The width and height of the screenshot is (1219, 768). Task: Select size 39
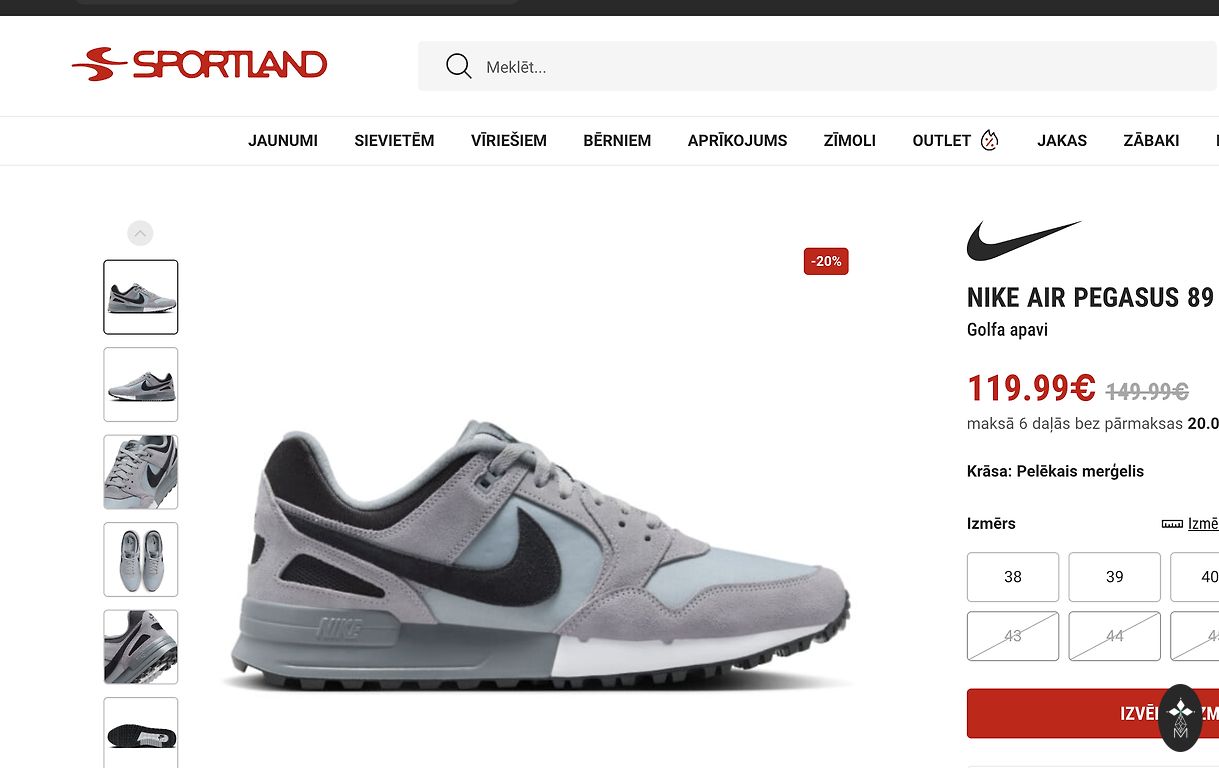pos(1115,577)
